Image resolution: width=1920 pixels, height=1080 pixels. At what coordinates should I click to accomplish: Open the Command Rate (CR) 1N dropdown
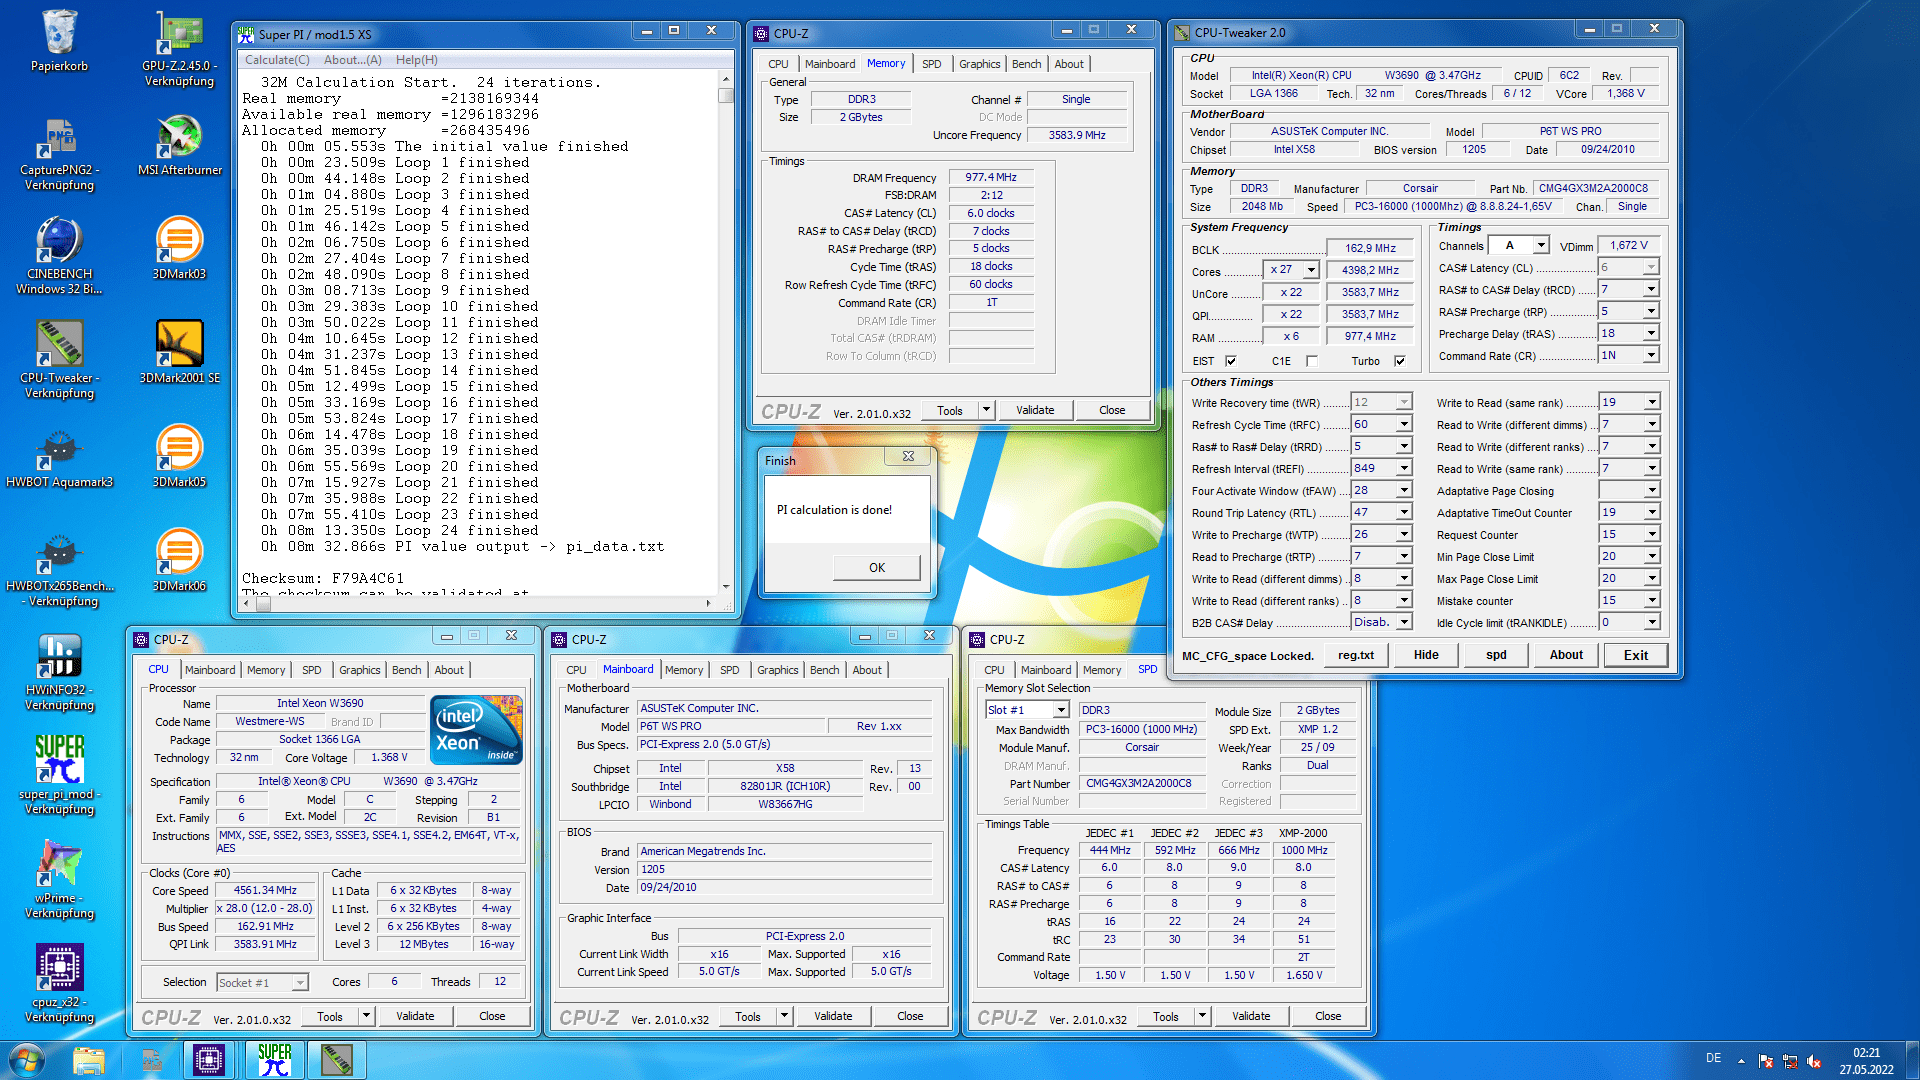[x=1651, y=355]
